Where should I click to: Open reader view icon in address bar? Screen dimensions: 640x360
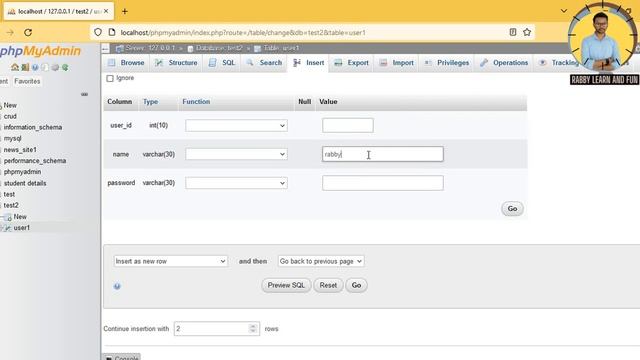click(513, 32)
